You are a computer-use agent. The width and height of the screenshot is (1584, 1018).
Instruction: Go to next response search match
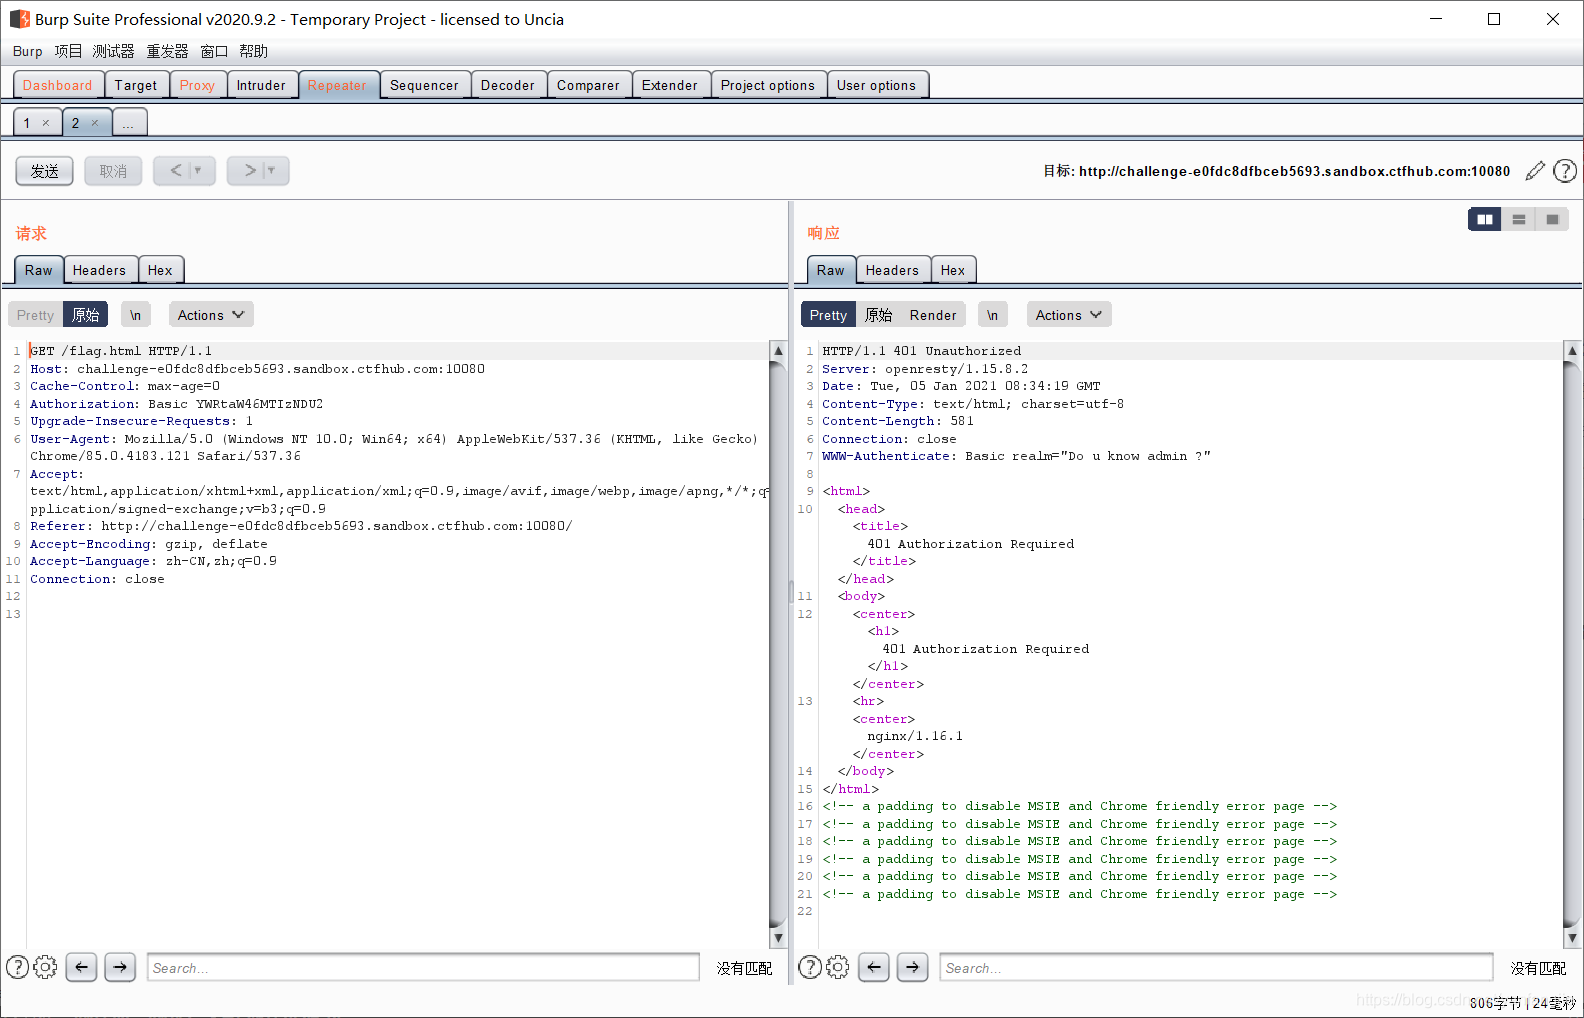tap(912, 967)
